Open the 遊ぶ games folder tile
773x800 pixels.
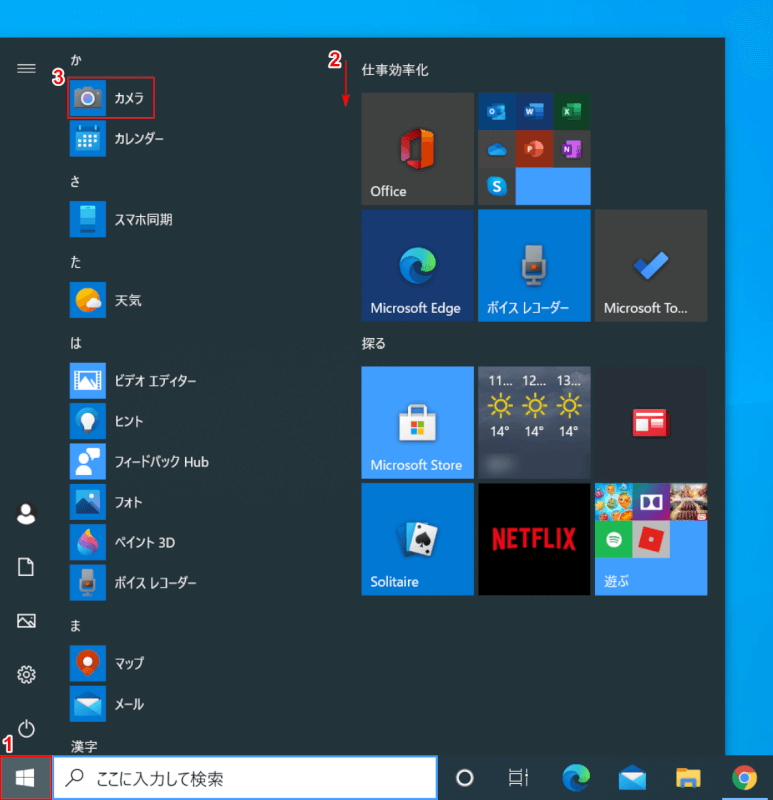tap(650, 539)
